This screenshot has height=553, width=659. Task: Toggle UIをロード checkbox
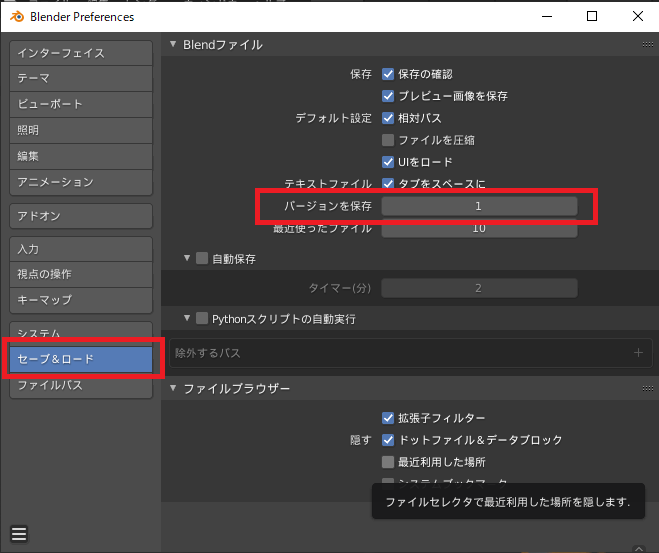388,162
